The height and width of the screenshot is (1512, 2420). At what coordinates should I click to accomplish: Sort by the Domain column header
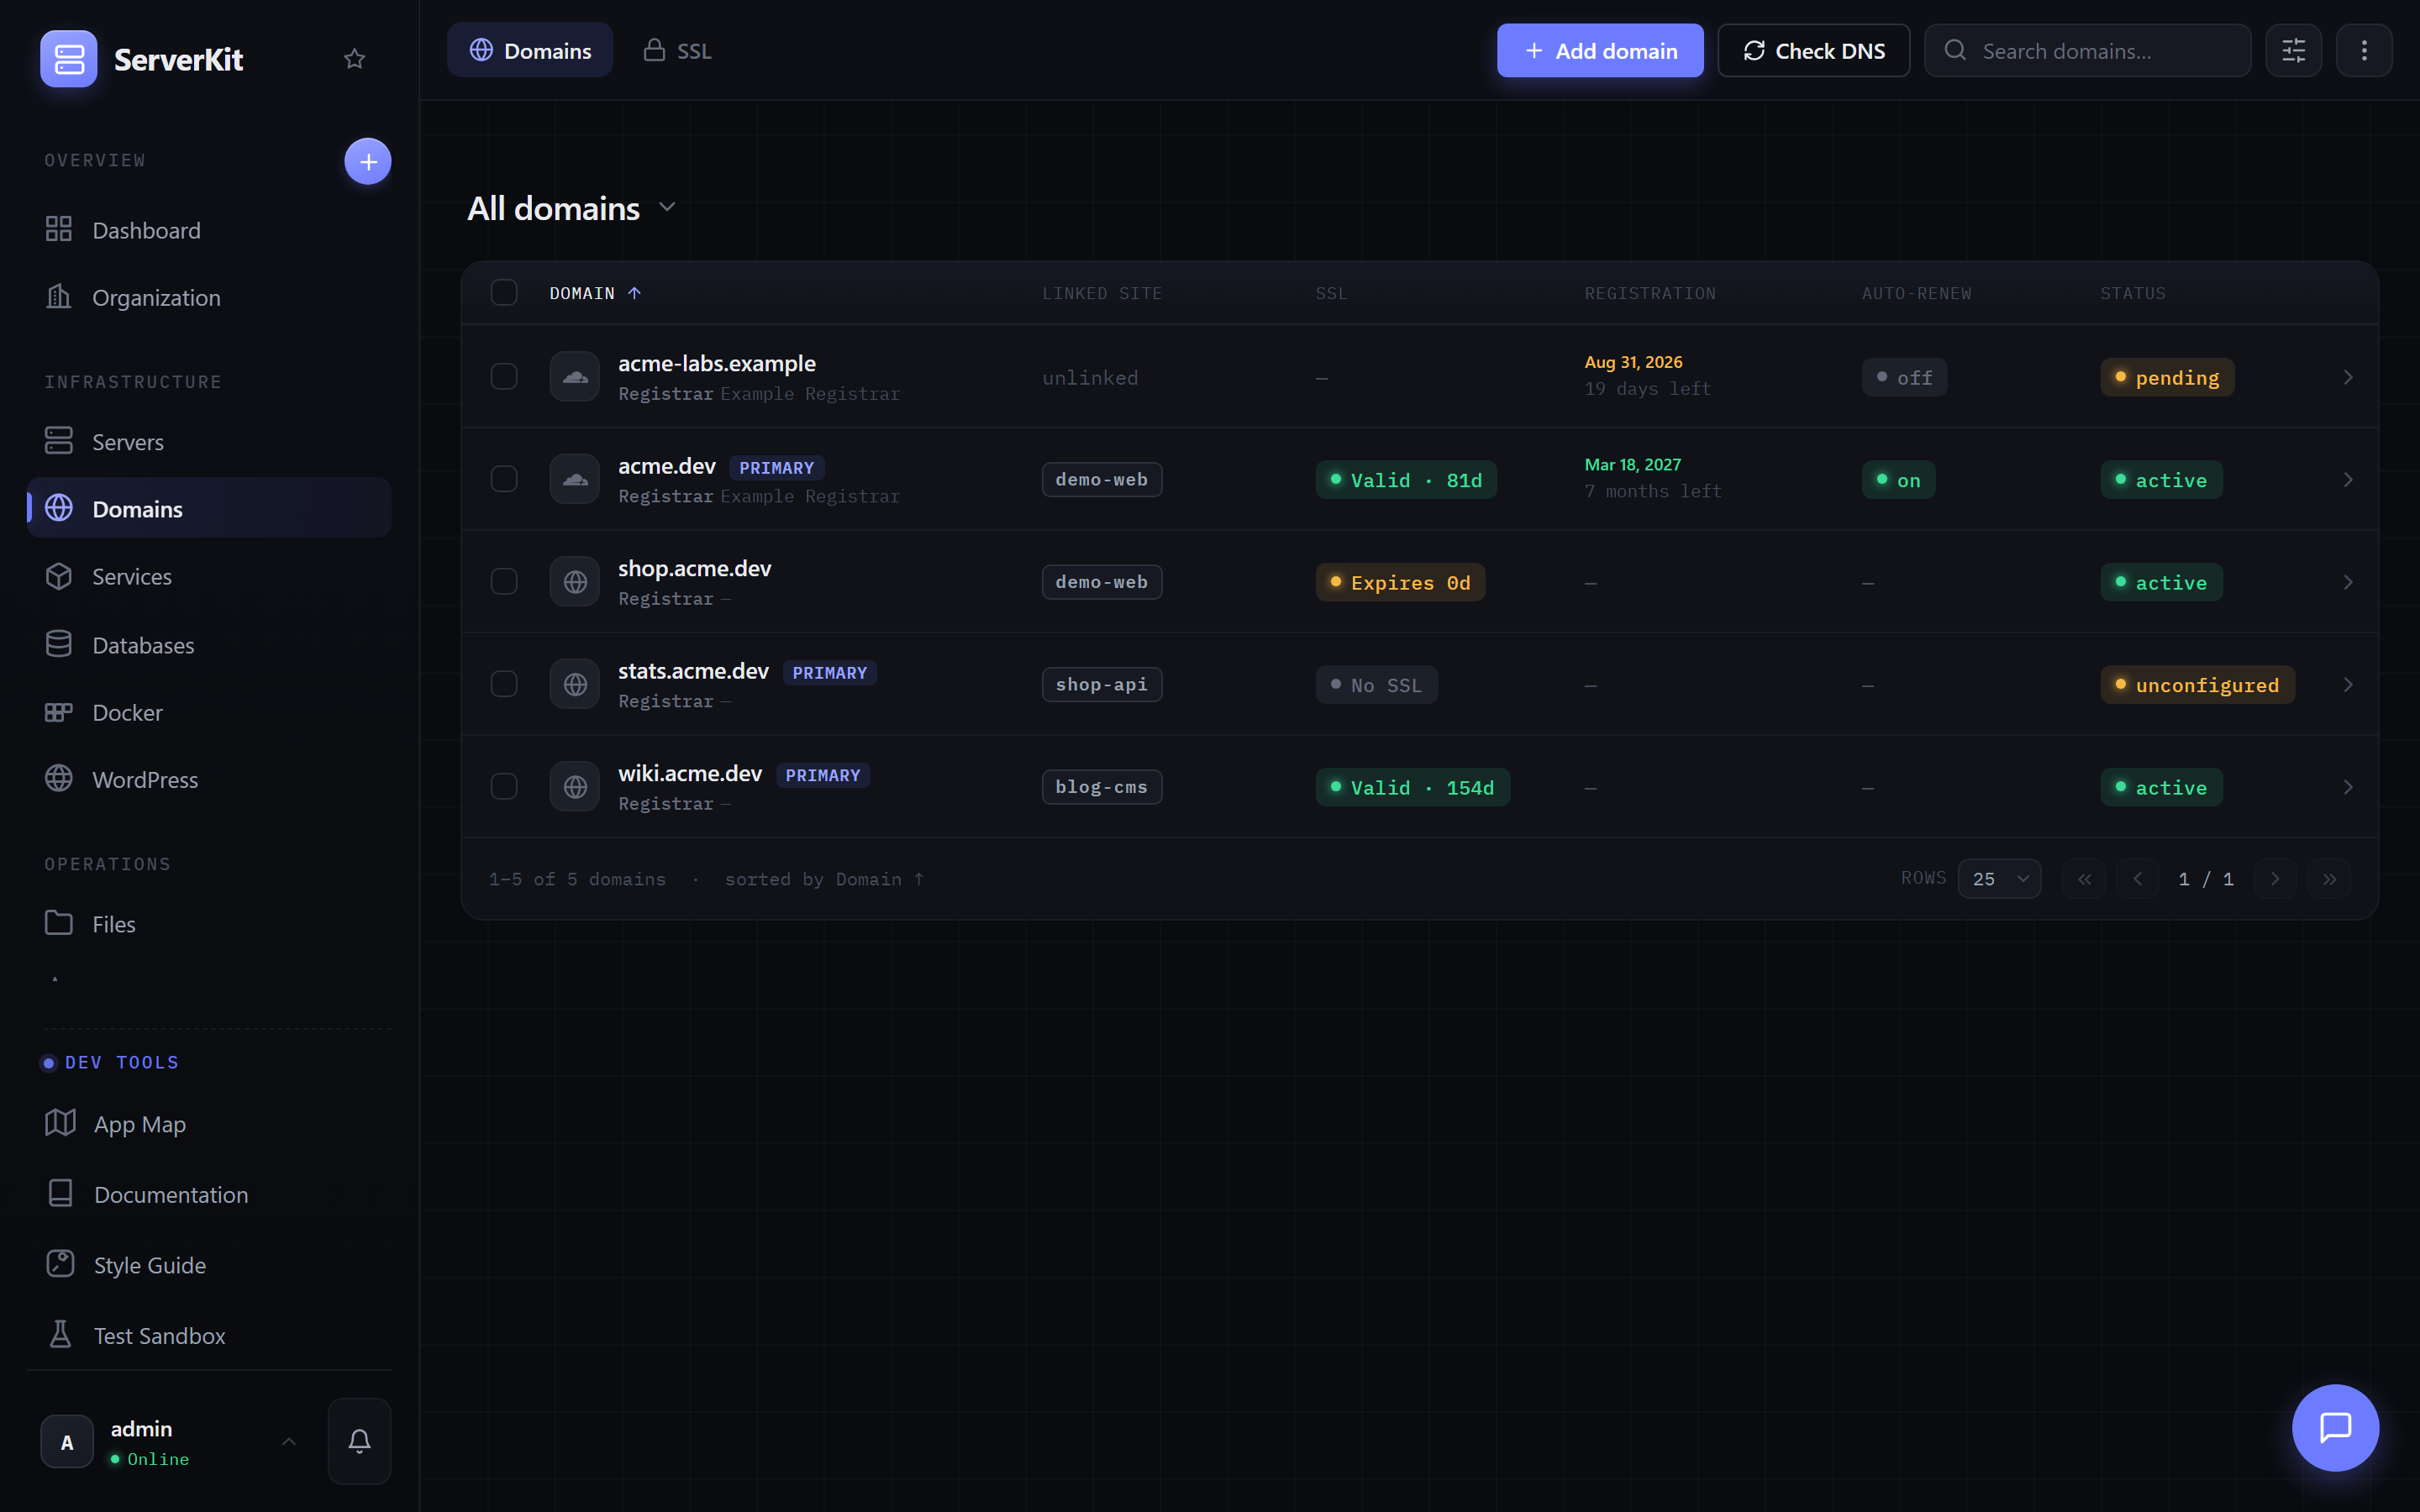(x=595, y=293)
